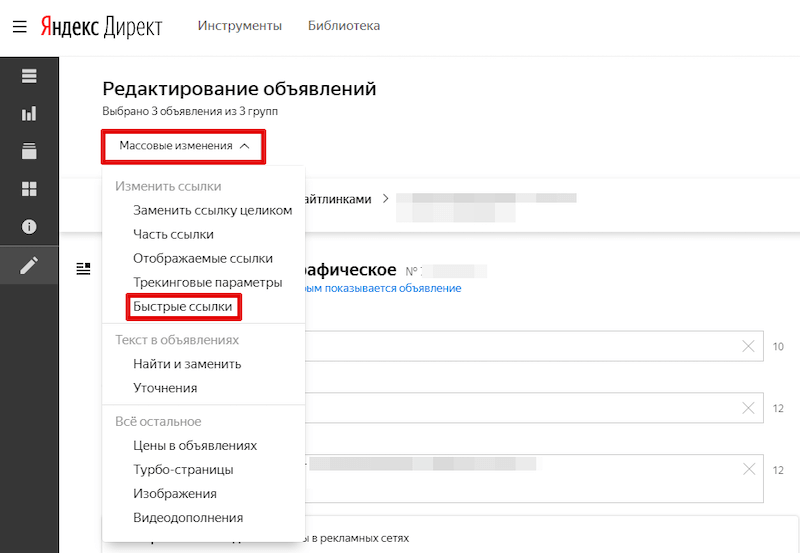Open the statistics bar chart icon
The height and width of the screenshot is (553, 800).
29,114
